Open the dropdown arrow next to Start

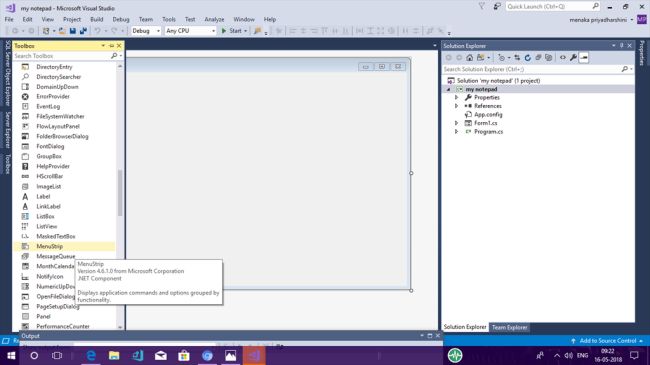(x=245, y=31)
